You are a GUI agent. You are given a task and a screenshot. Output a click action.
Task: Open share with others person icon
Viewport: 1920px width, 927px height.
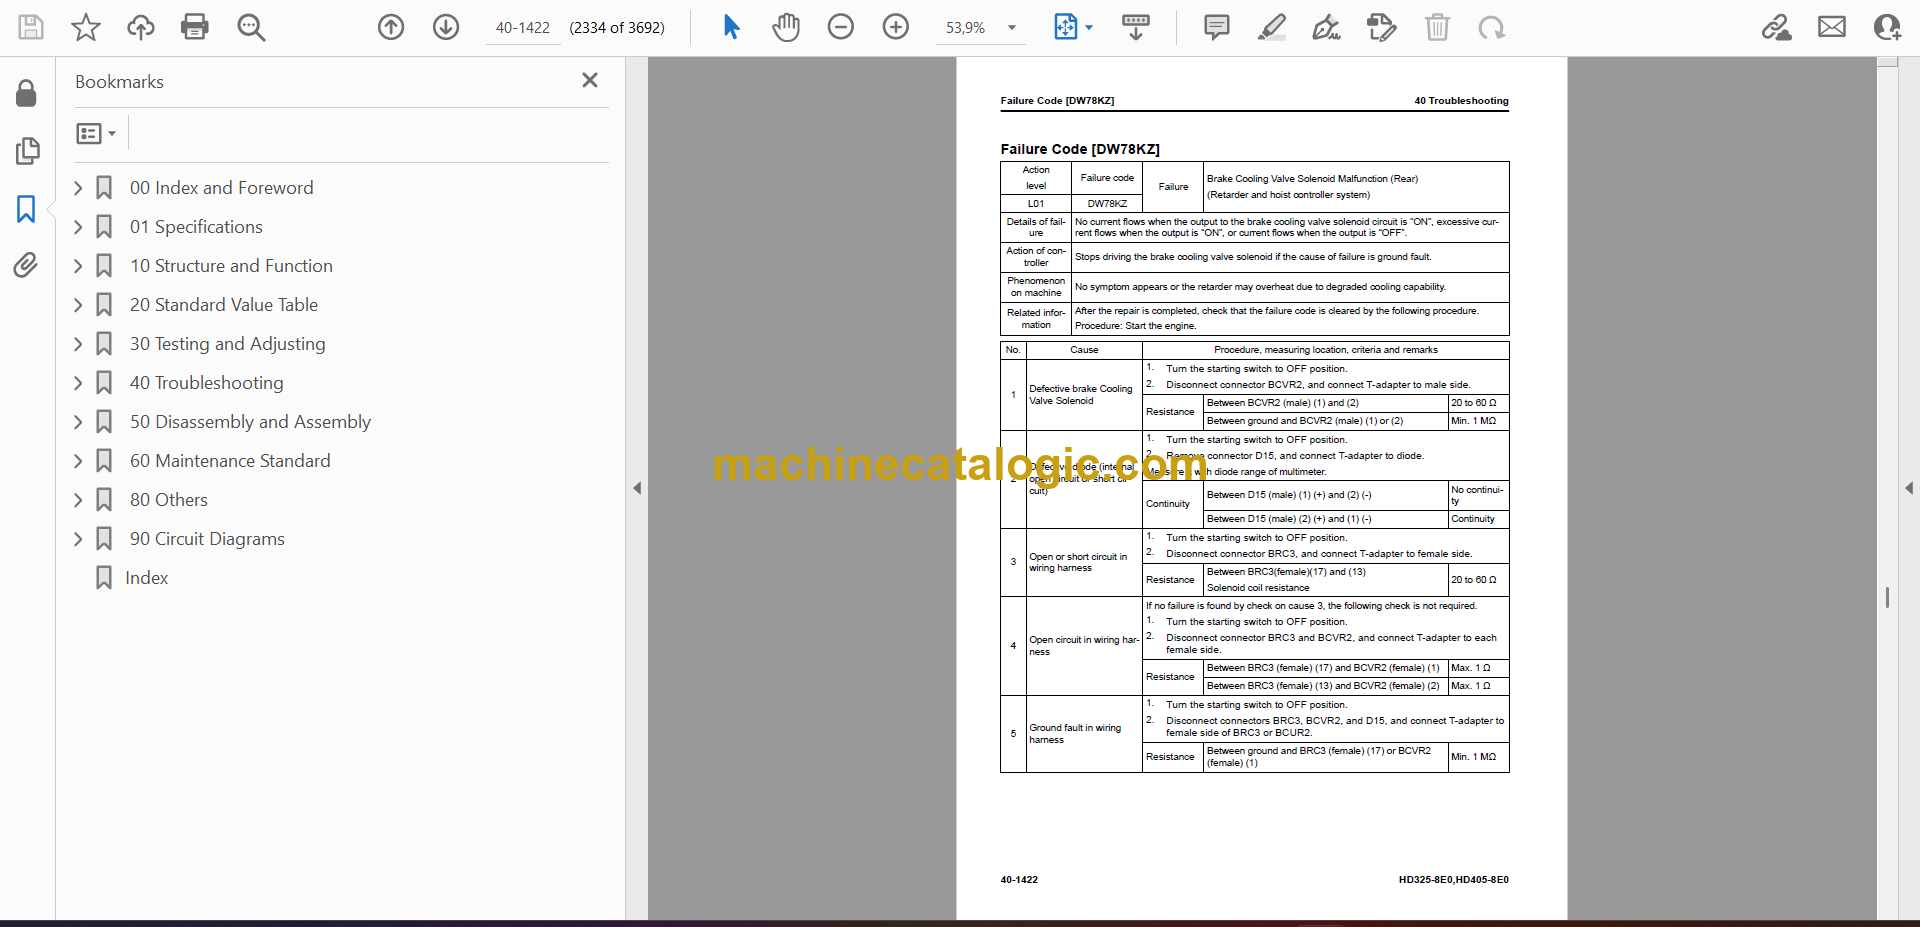coord(1887,27)
